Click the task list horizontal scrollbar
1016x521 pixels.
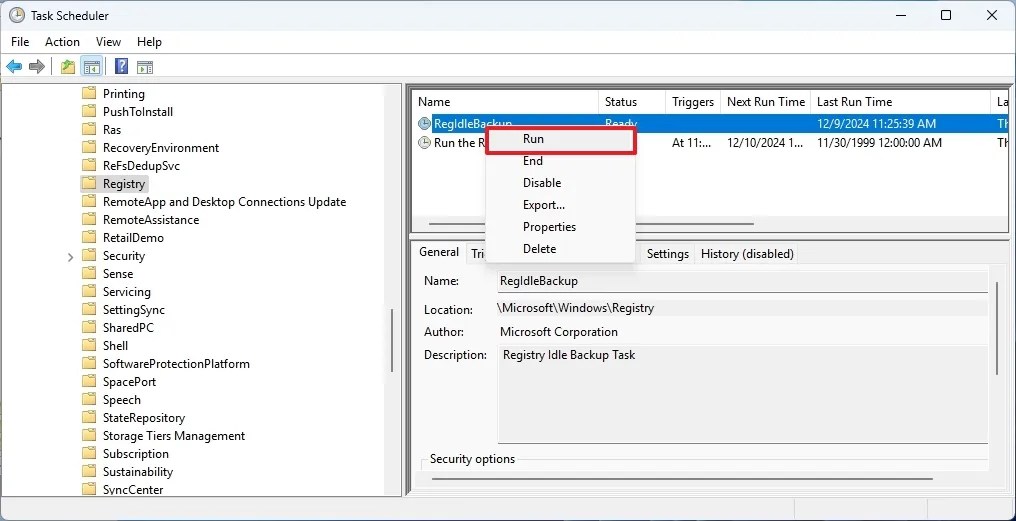coord(591,224)
